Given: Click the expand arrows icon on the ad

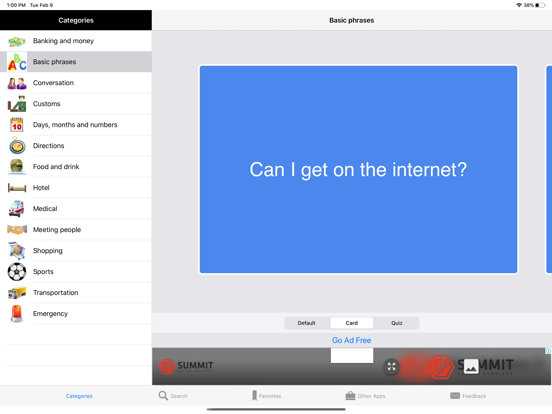Looking at the screenshot, I should [x=391, y=366].
